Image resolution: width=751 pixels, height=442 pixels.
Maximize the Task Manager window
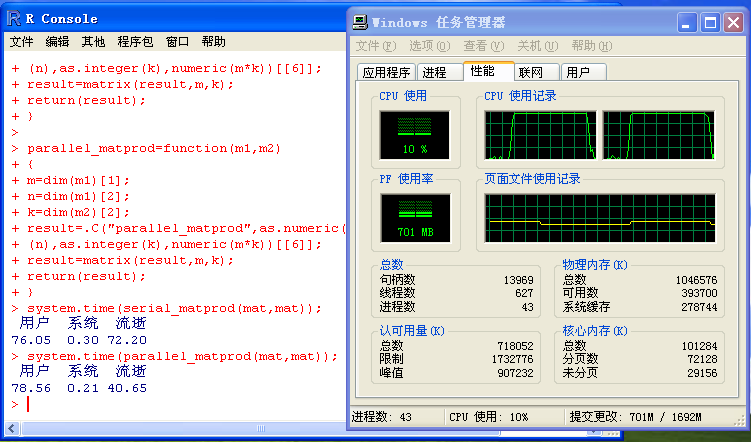709,22
